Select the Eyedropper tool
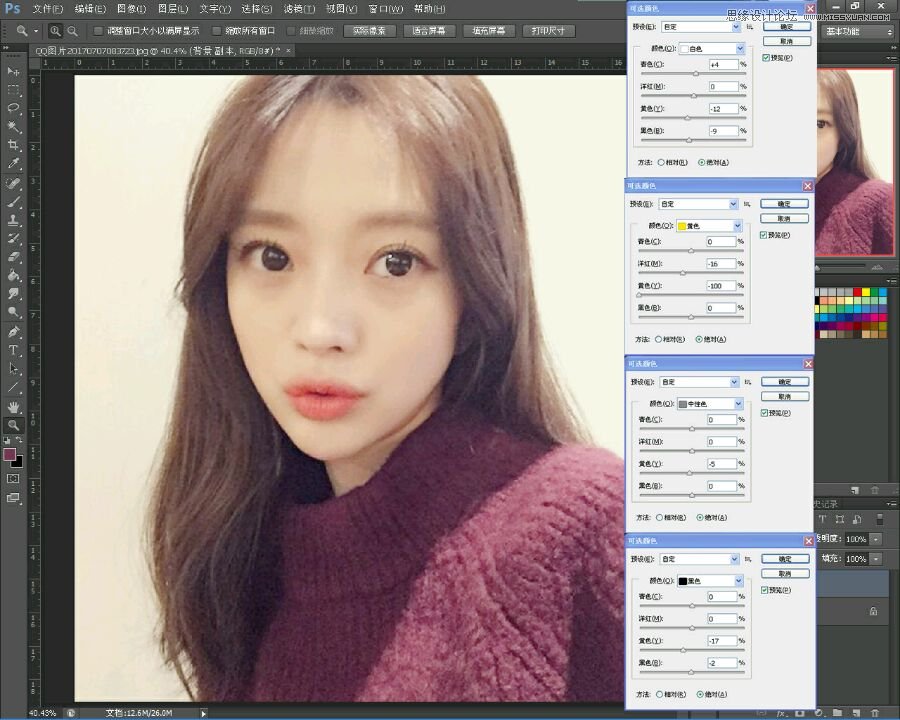900x720 pixels. pos(14,163)
